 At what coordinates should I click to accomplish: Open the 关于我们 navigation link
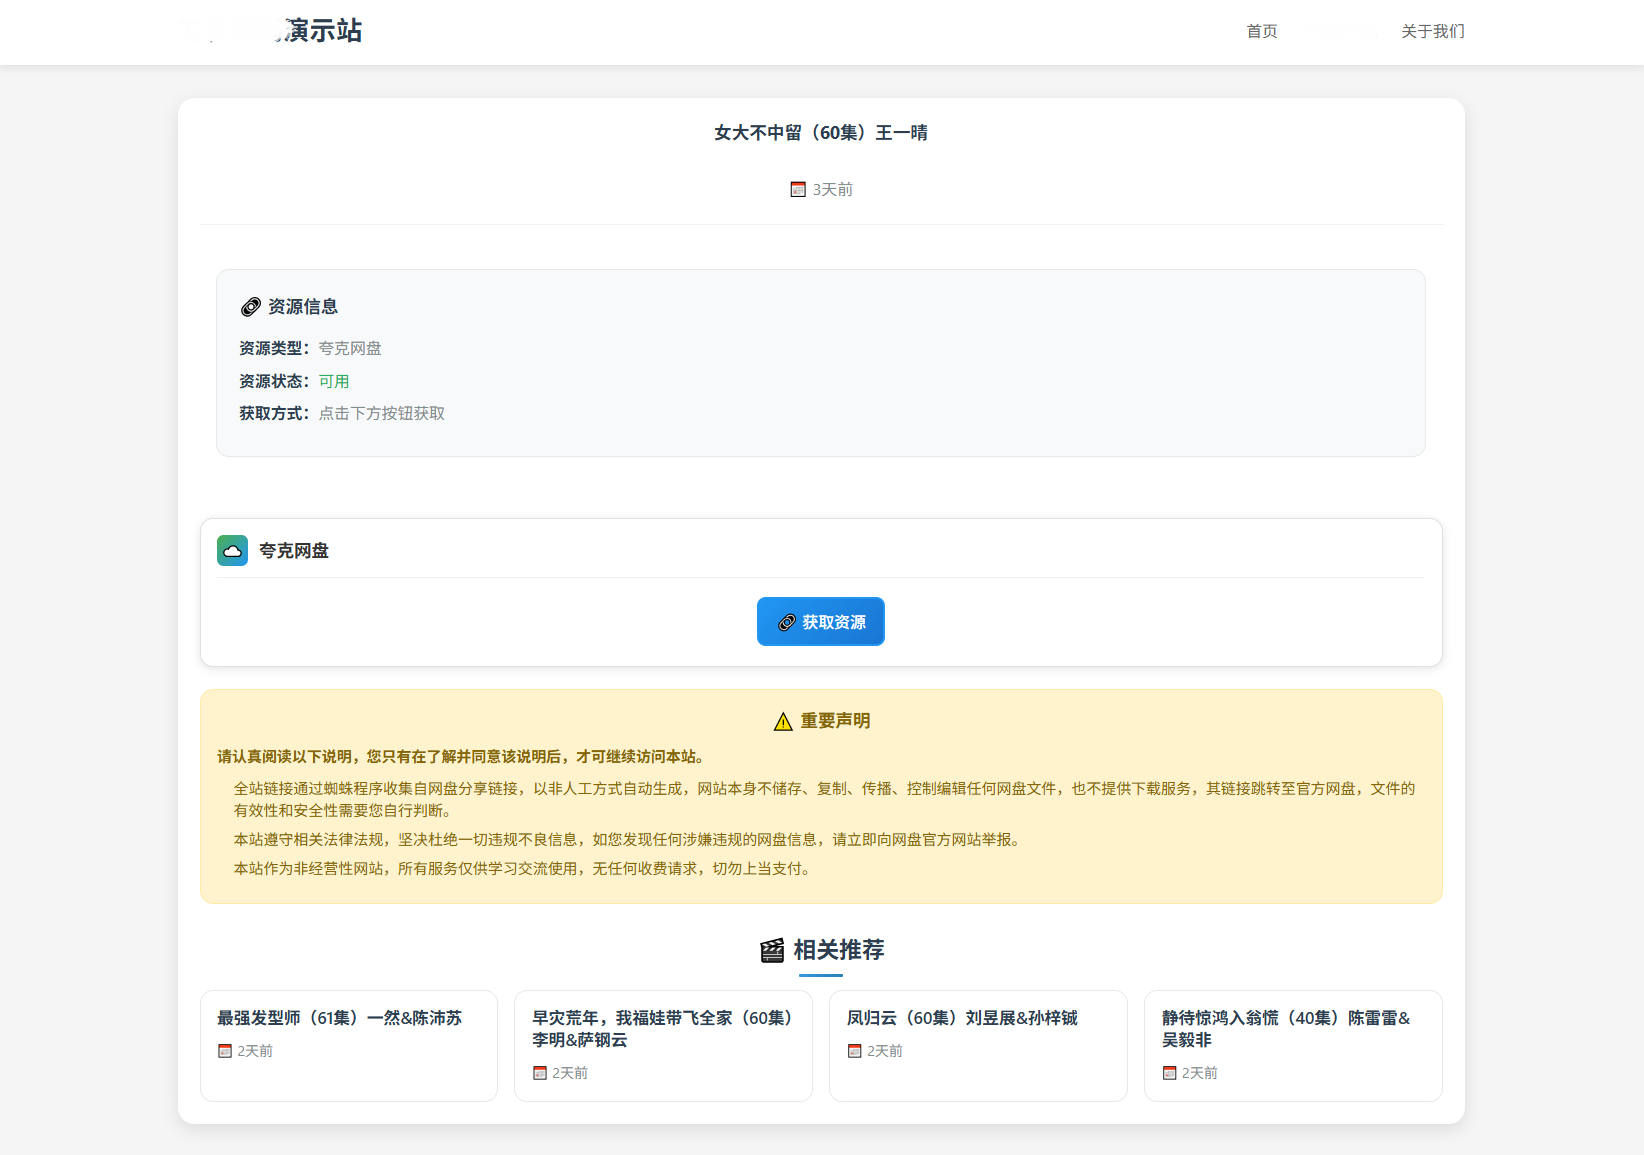click(1432, 31)
